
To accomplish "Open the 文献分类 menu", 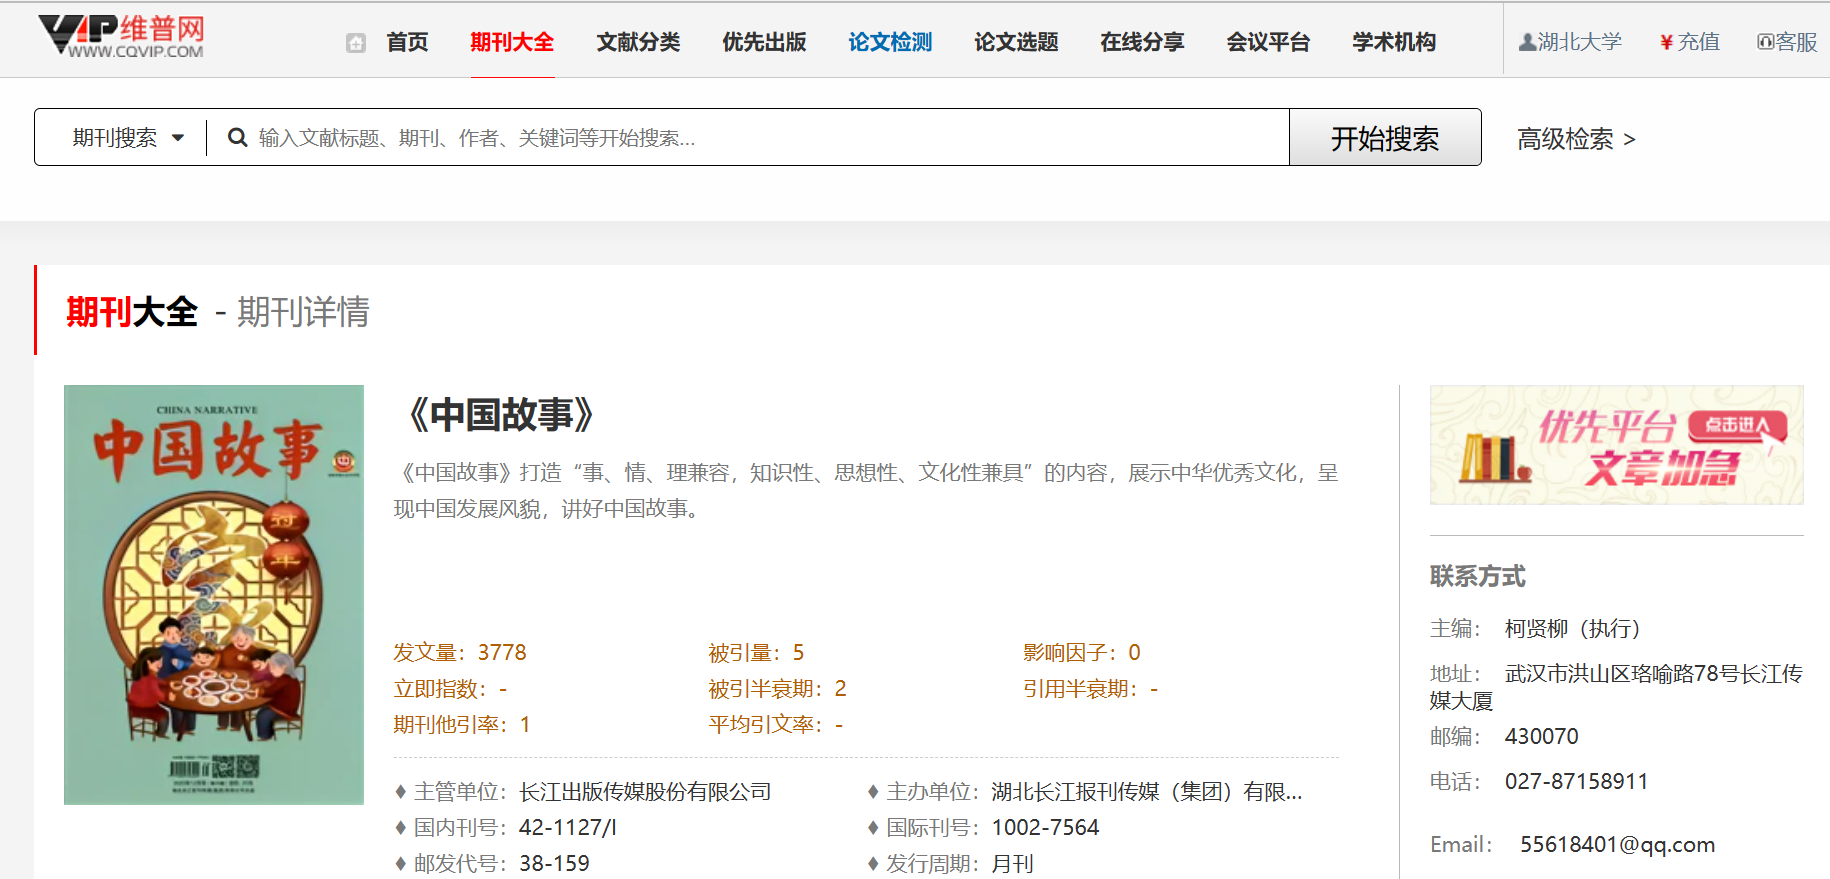I will point(638,42).
